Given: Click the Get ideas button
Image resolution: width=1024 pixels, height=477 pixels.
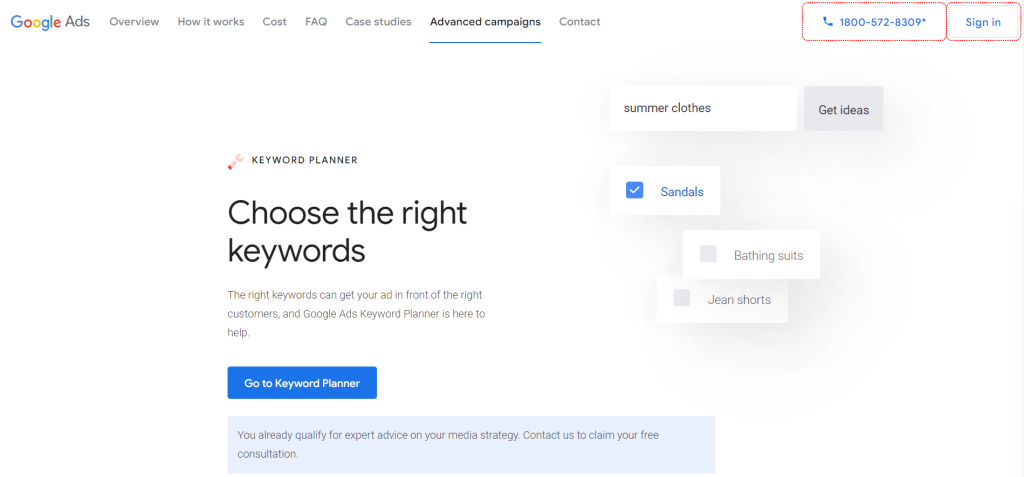Looking at the screenshot, I should 843,109.
